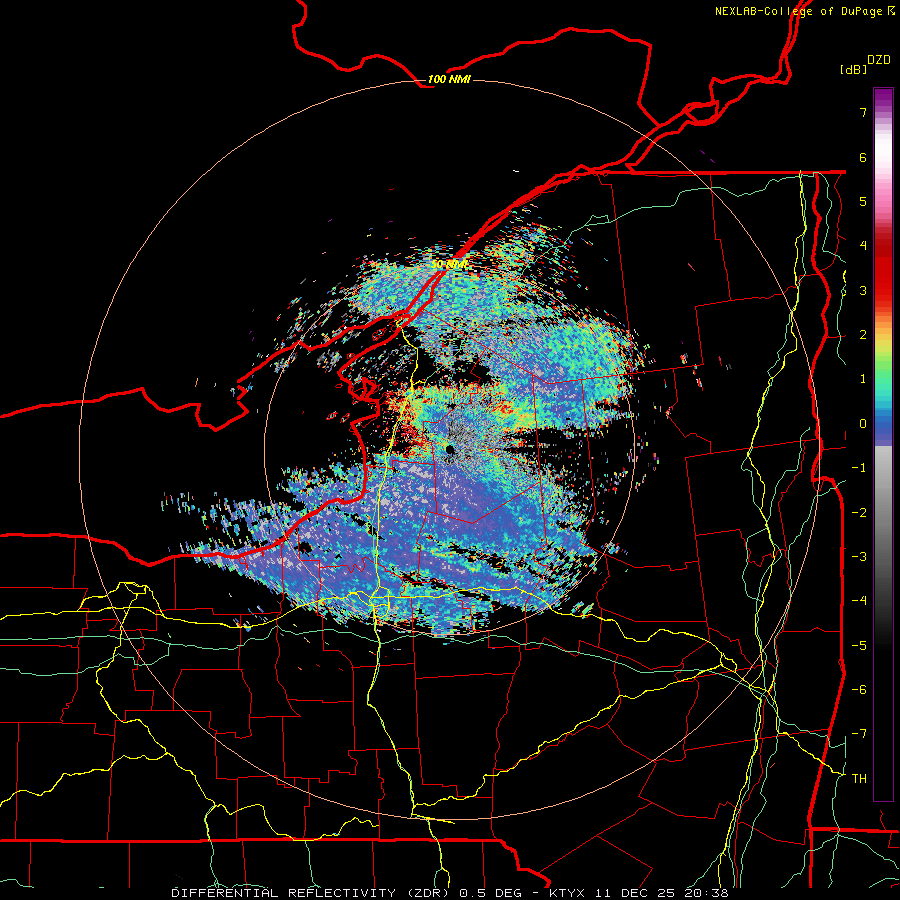Screen dimensions: 900x900
Task: Click the color scale value -7
Action: click(x=859, y=734)
